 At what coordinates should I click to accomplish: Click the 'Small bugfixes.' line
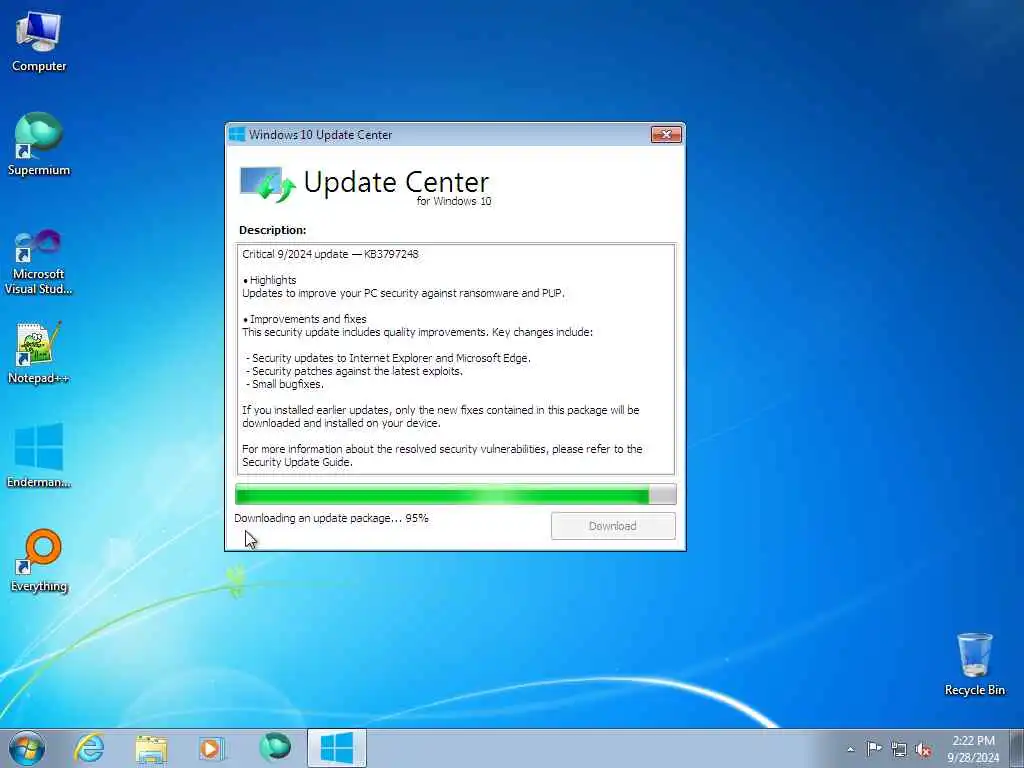(285, 384)
